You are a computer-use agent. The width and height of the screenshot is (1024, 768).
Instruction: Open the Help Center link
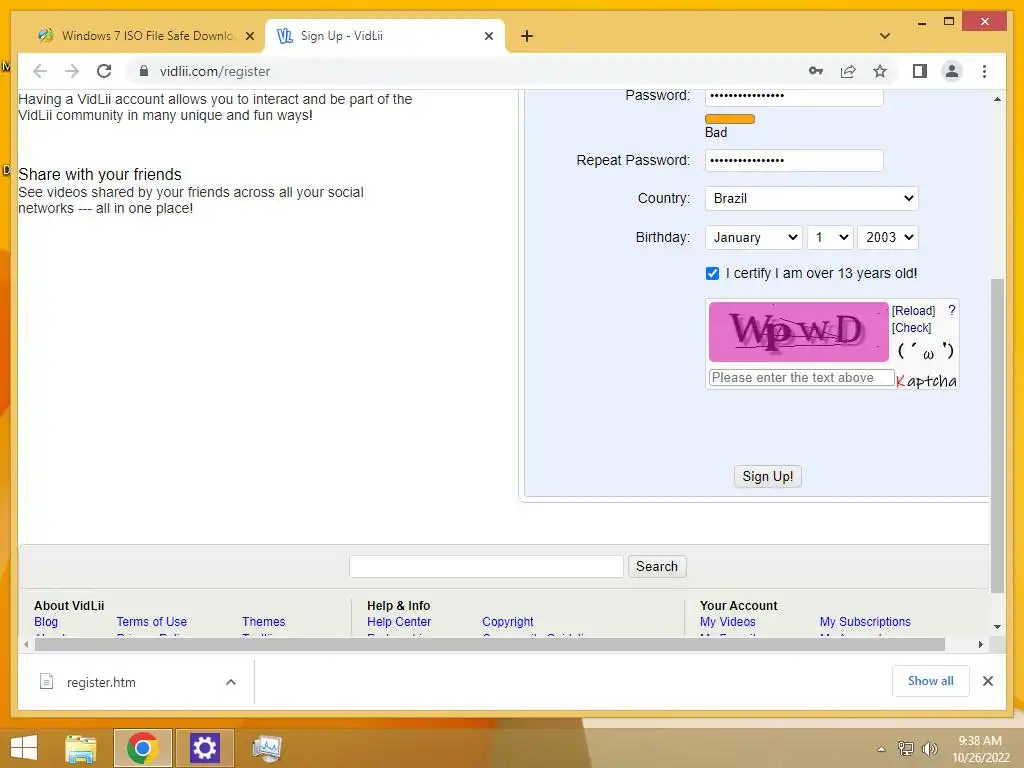(399, 622)
